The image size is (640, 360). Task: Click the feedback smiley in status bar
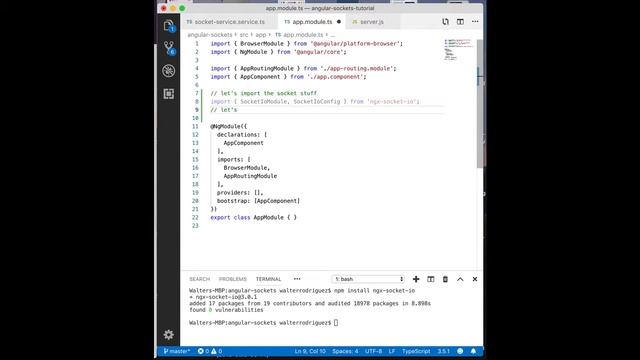coord(460,351)
